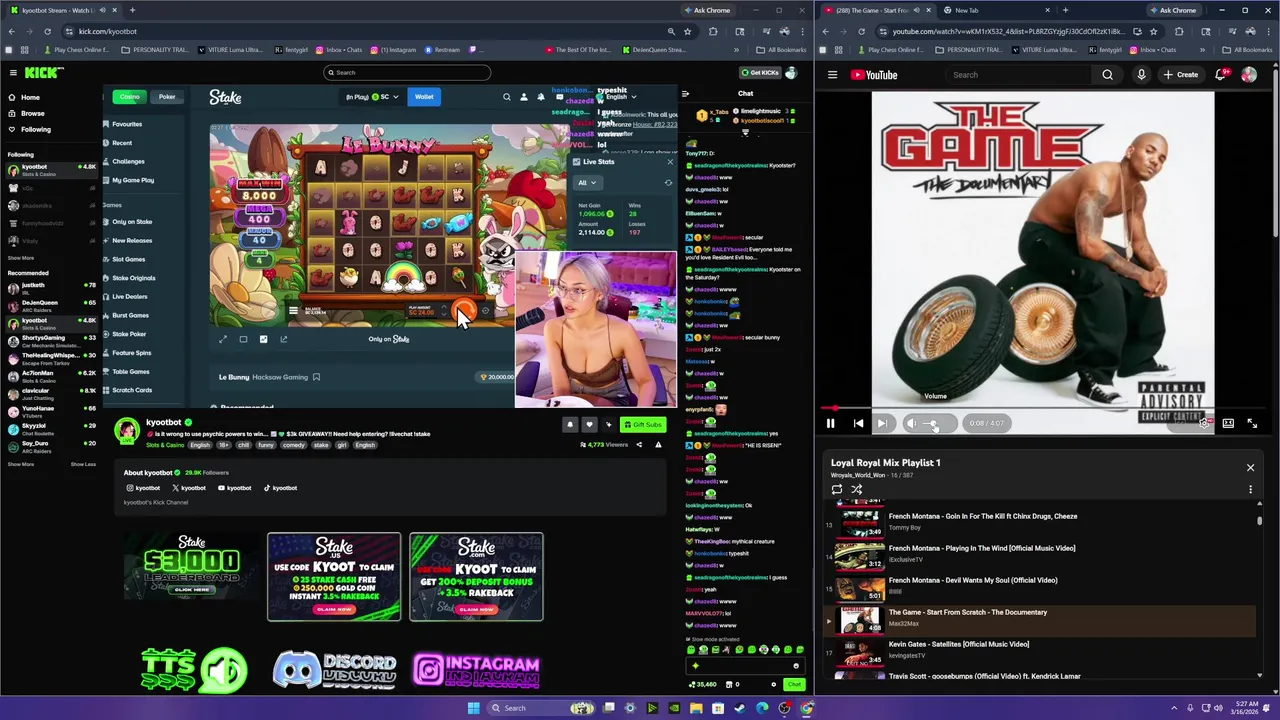Open chat settings gear icon
Viewport: 1280px width, 720px height.
click(773, 684)
